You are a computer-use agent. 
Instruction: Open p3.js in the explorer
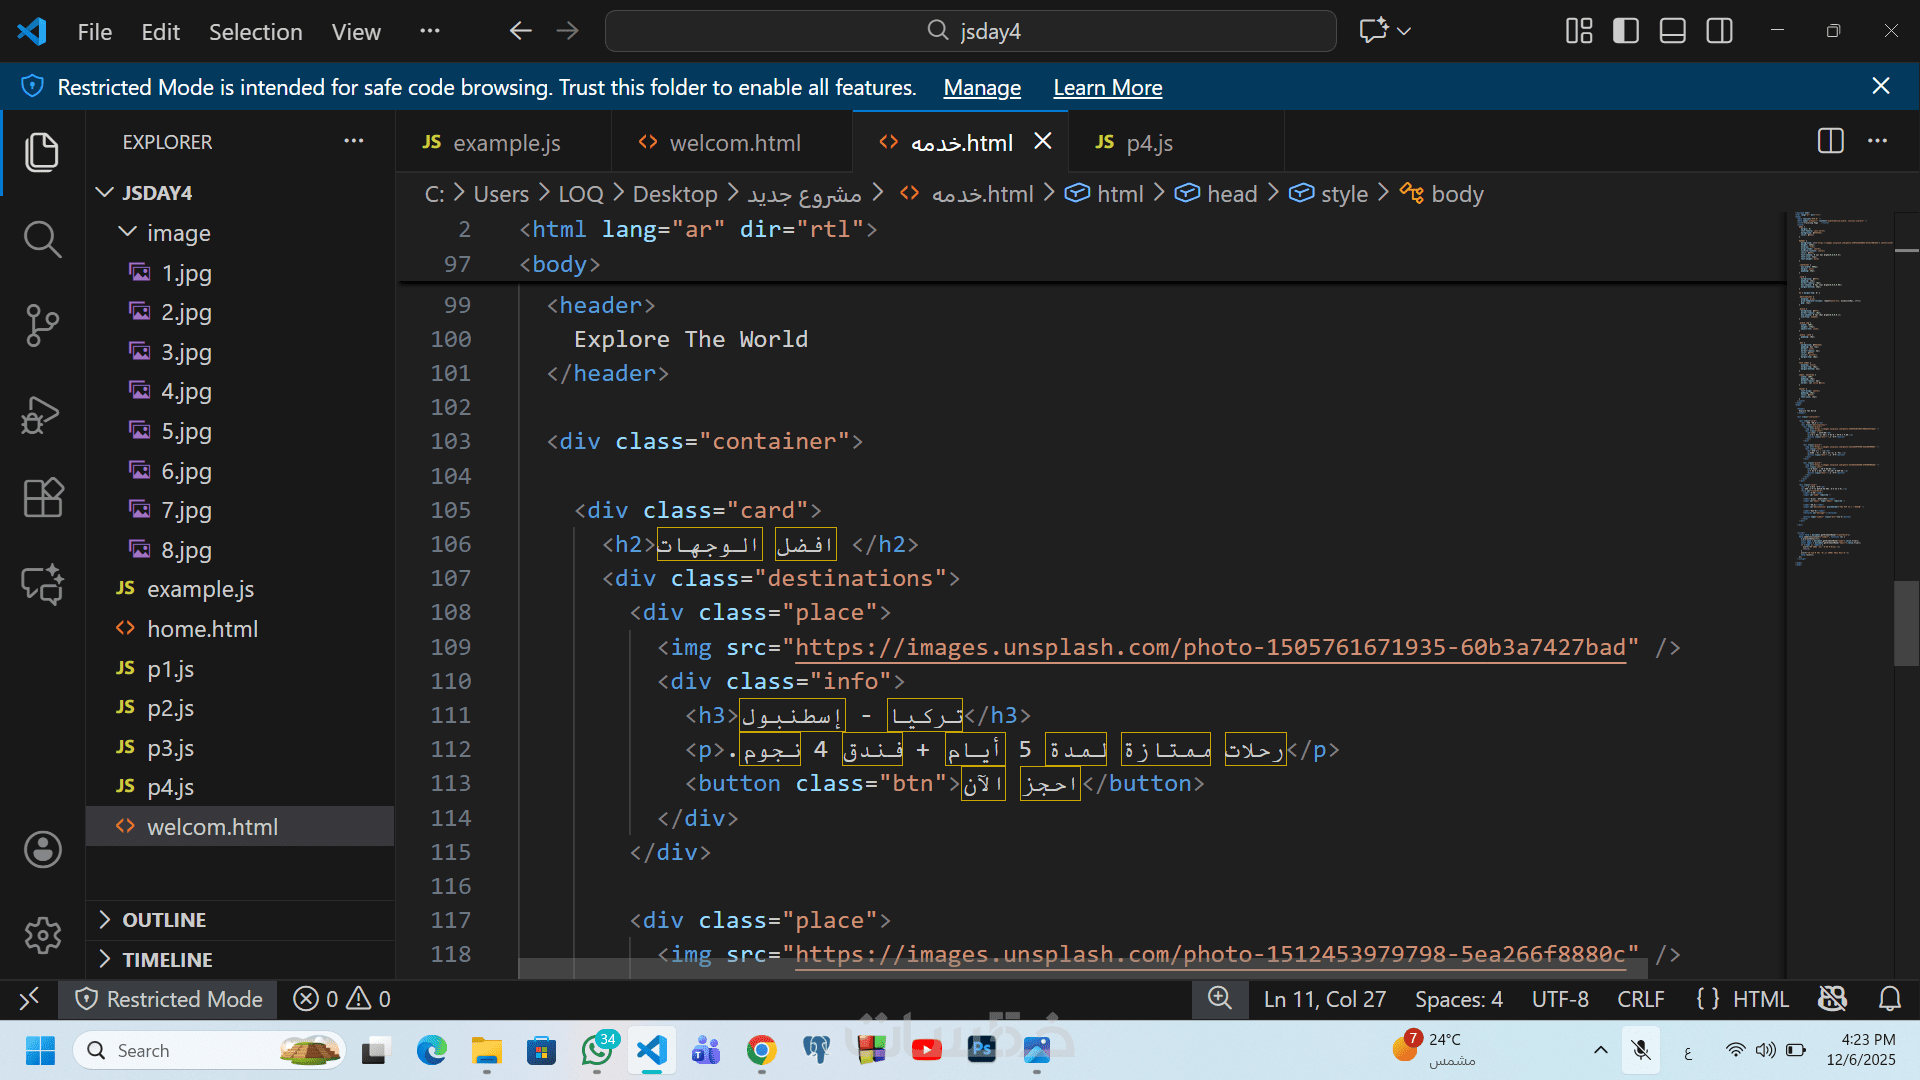170,748
